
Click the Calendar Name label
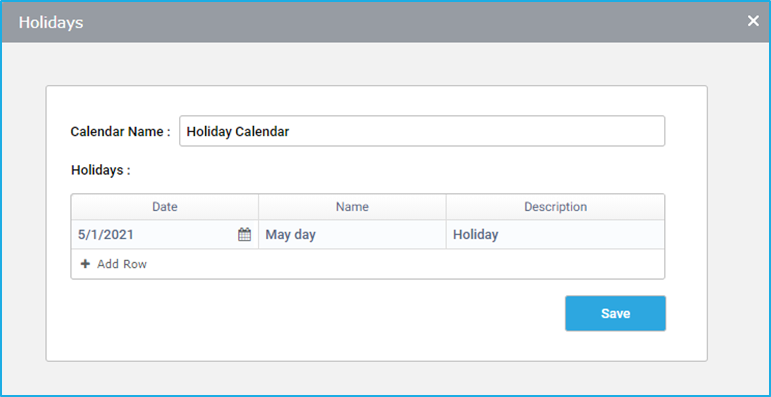[x=120, y=132]
